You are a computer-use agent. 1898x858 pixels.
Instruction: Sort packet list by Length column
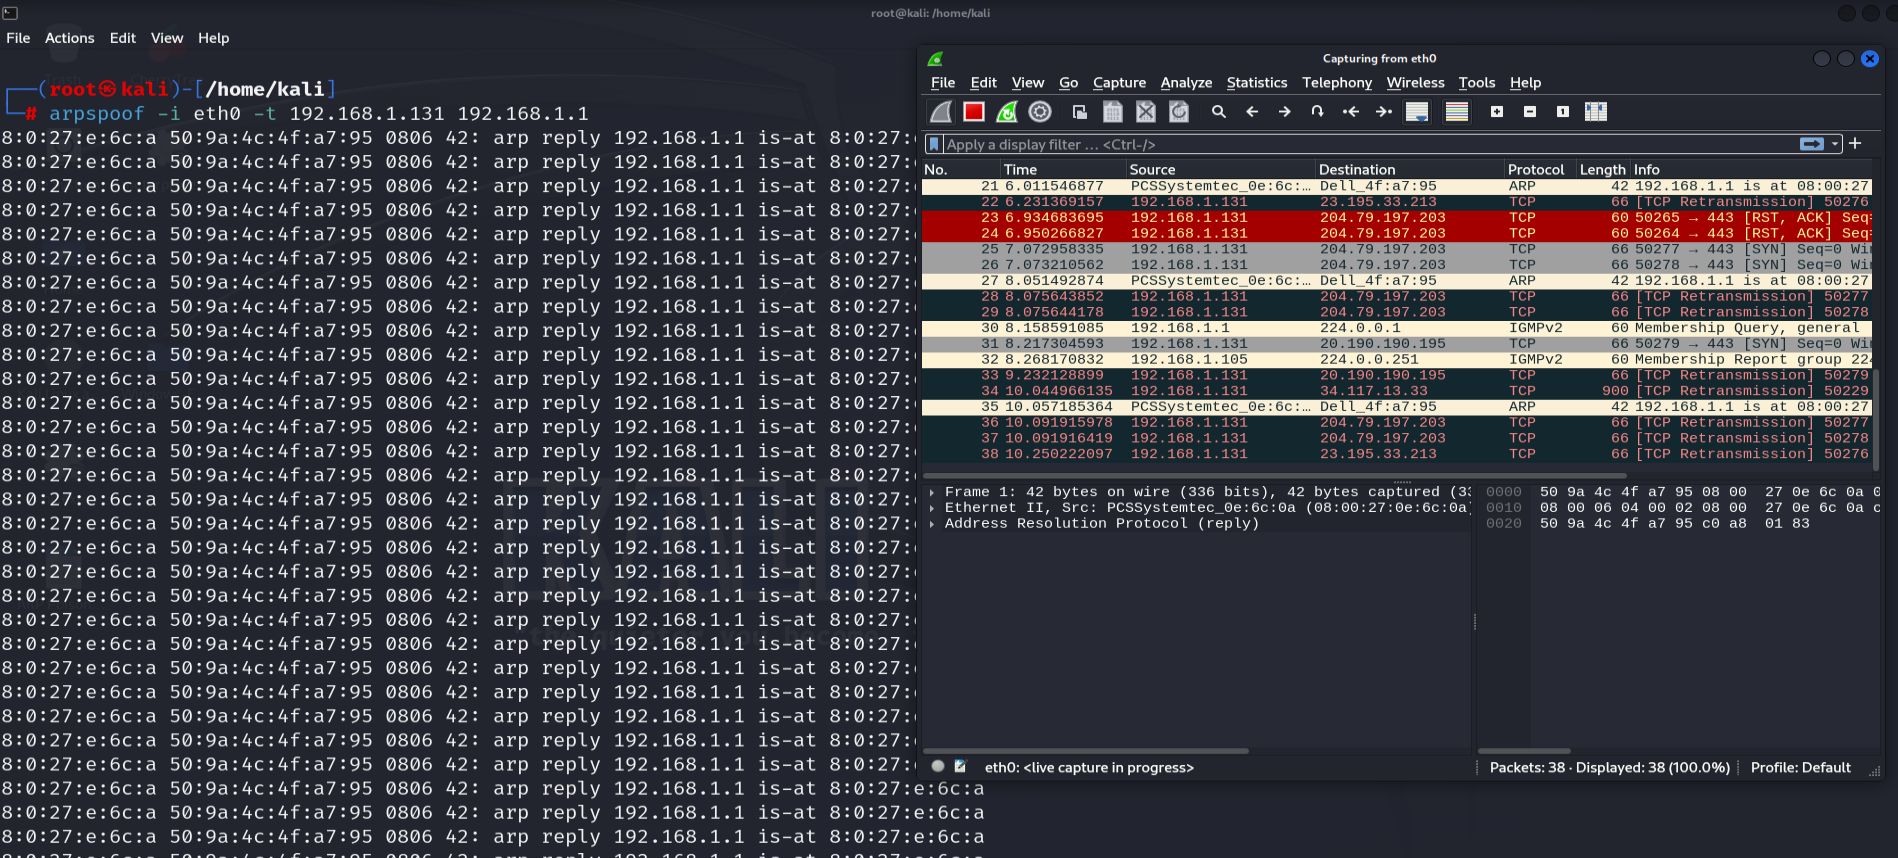pyautogui.click(x=1603, y=170)
